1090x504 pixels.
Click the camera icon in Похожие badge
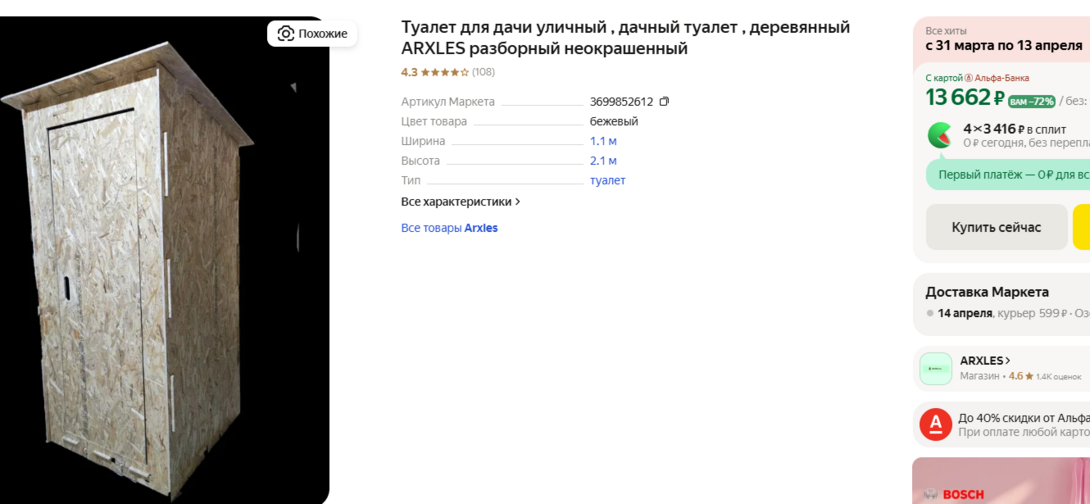tap(286, 34)
